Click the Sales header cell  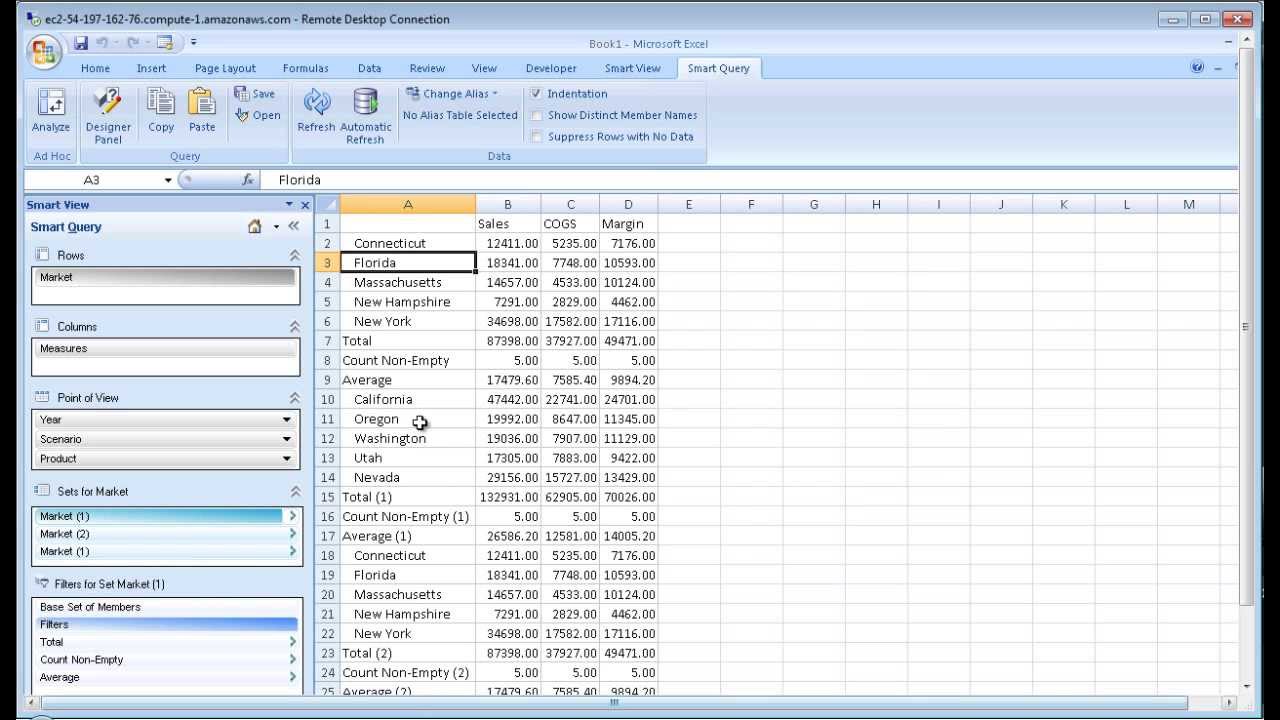coord(508,224)
